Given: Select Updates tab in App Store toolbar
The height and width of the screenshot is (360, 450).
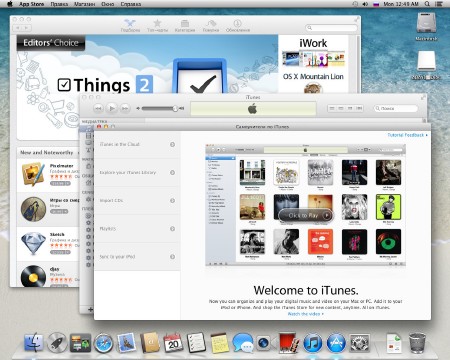Looking at the screenshot, I should click(238, 25).
